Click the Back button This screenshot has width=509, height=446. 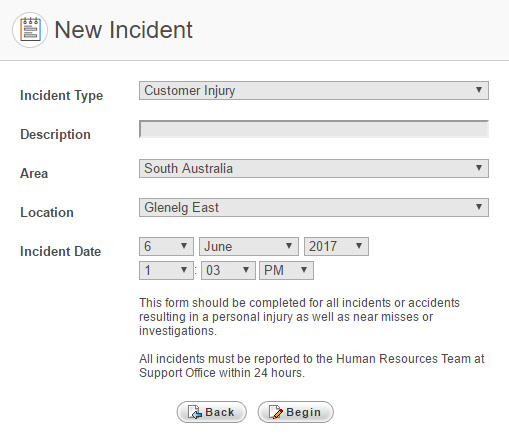[212, 412]
